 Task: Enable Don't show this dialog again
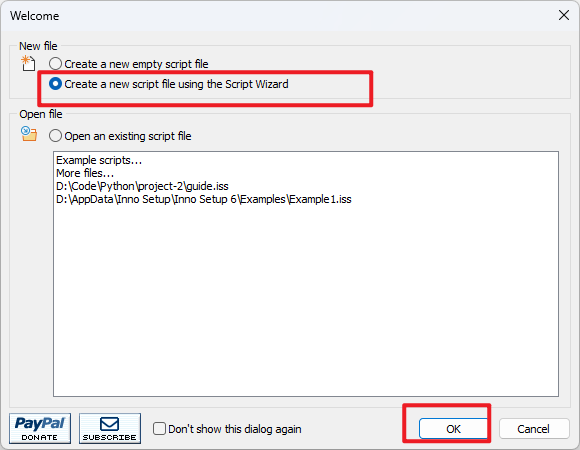click(x=159, y=429)
